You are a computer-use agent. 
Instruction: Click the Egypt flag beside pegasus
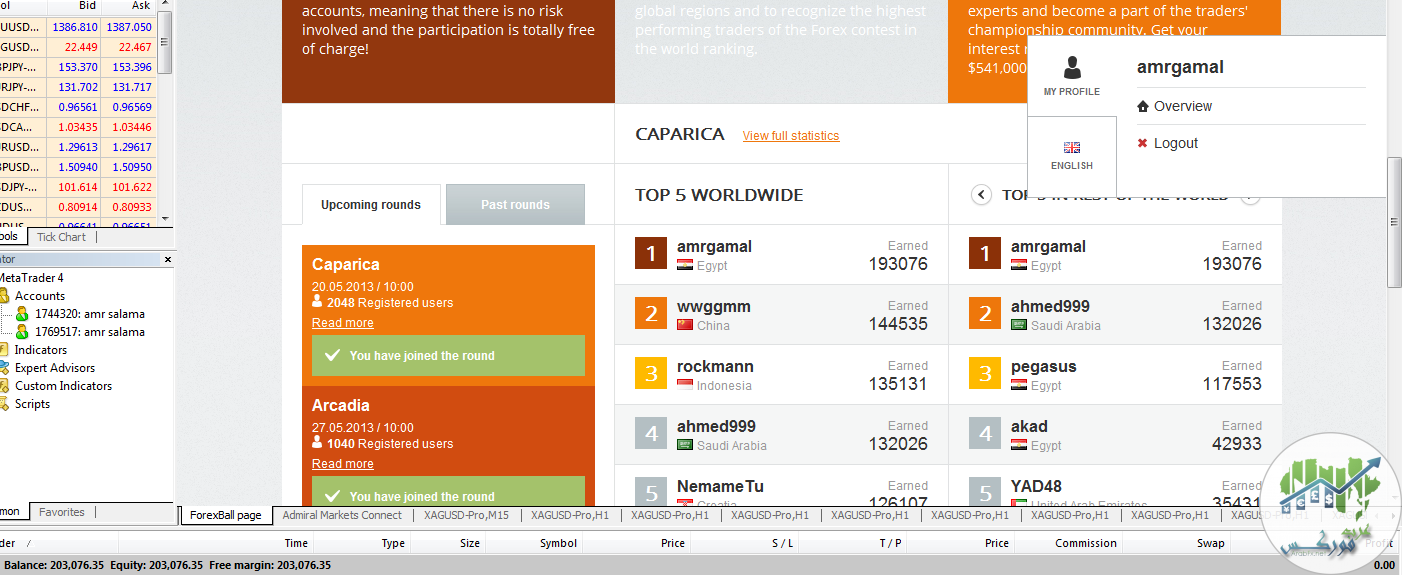coord(1019,385)
